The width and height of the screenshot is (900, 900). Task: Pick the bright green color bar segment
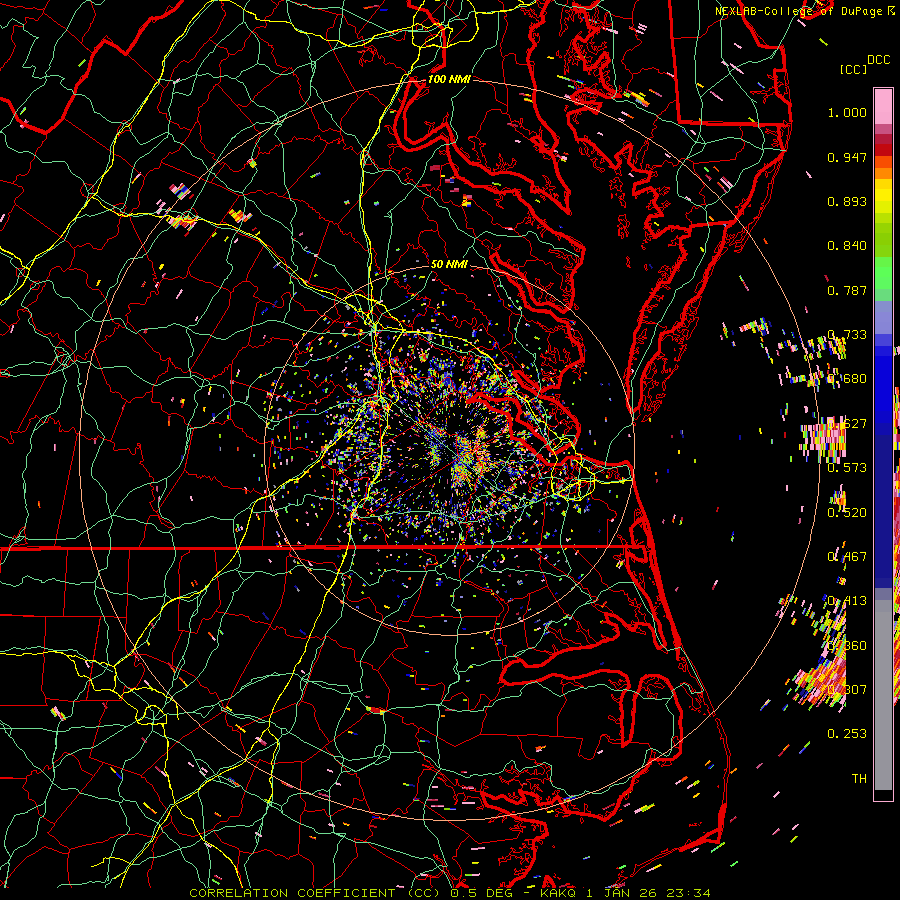pos(883,272)
